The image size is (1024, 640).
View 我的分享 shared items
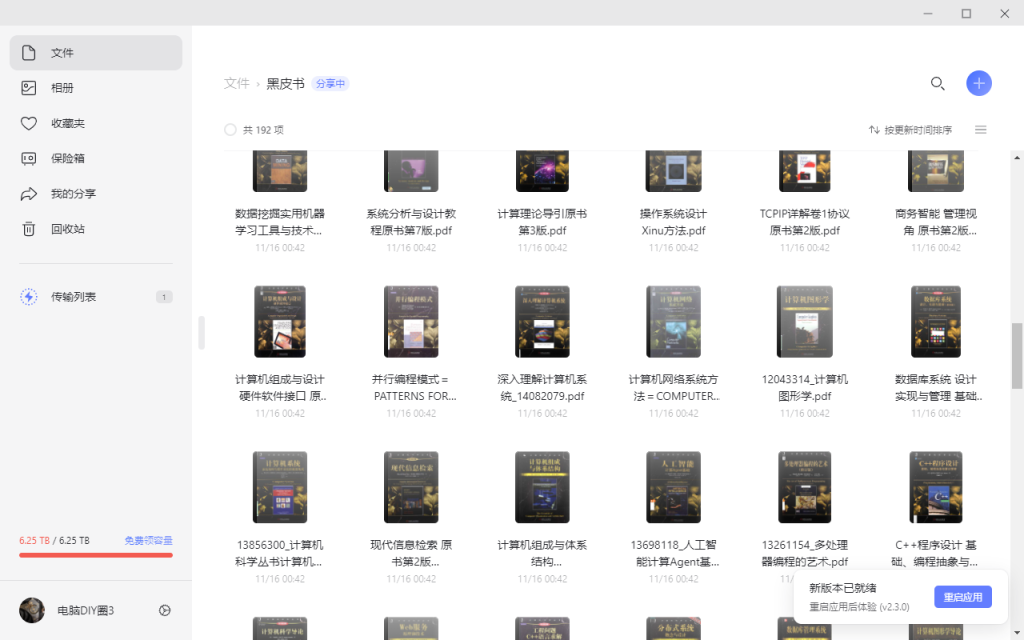click(x=96, y=194)
